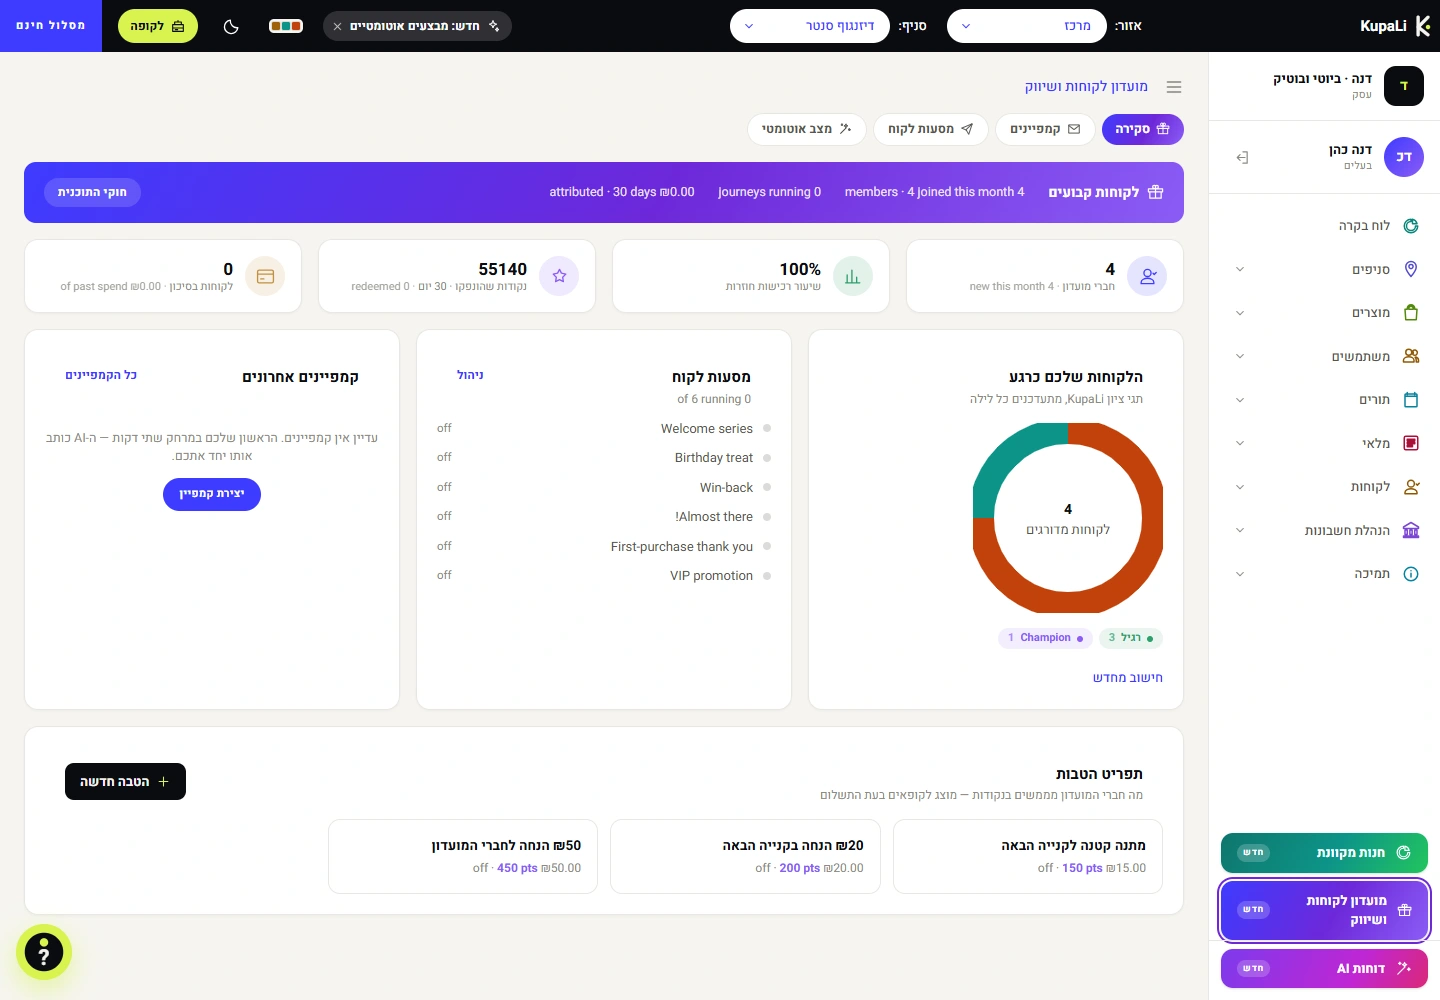1440x1000 pixels.
Task: Click חוקי התוכנית program rules button
Action: [x=92, y=192]
